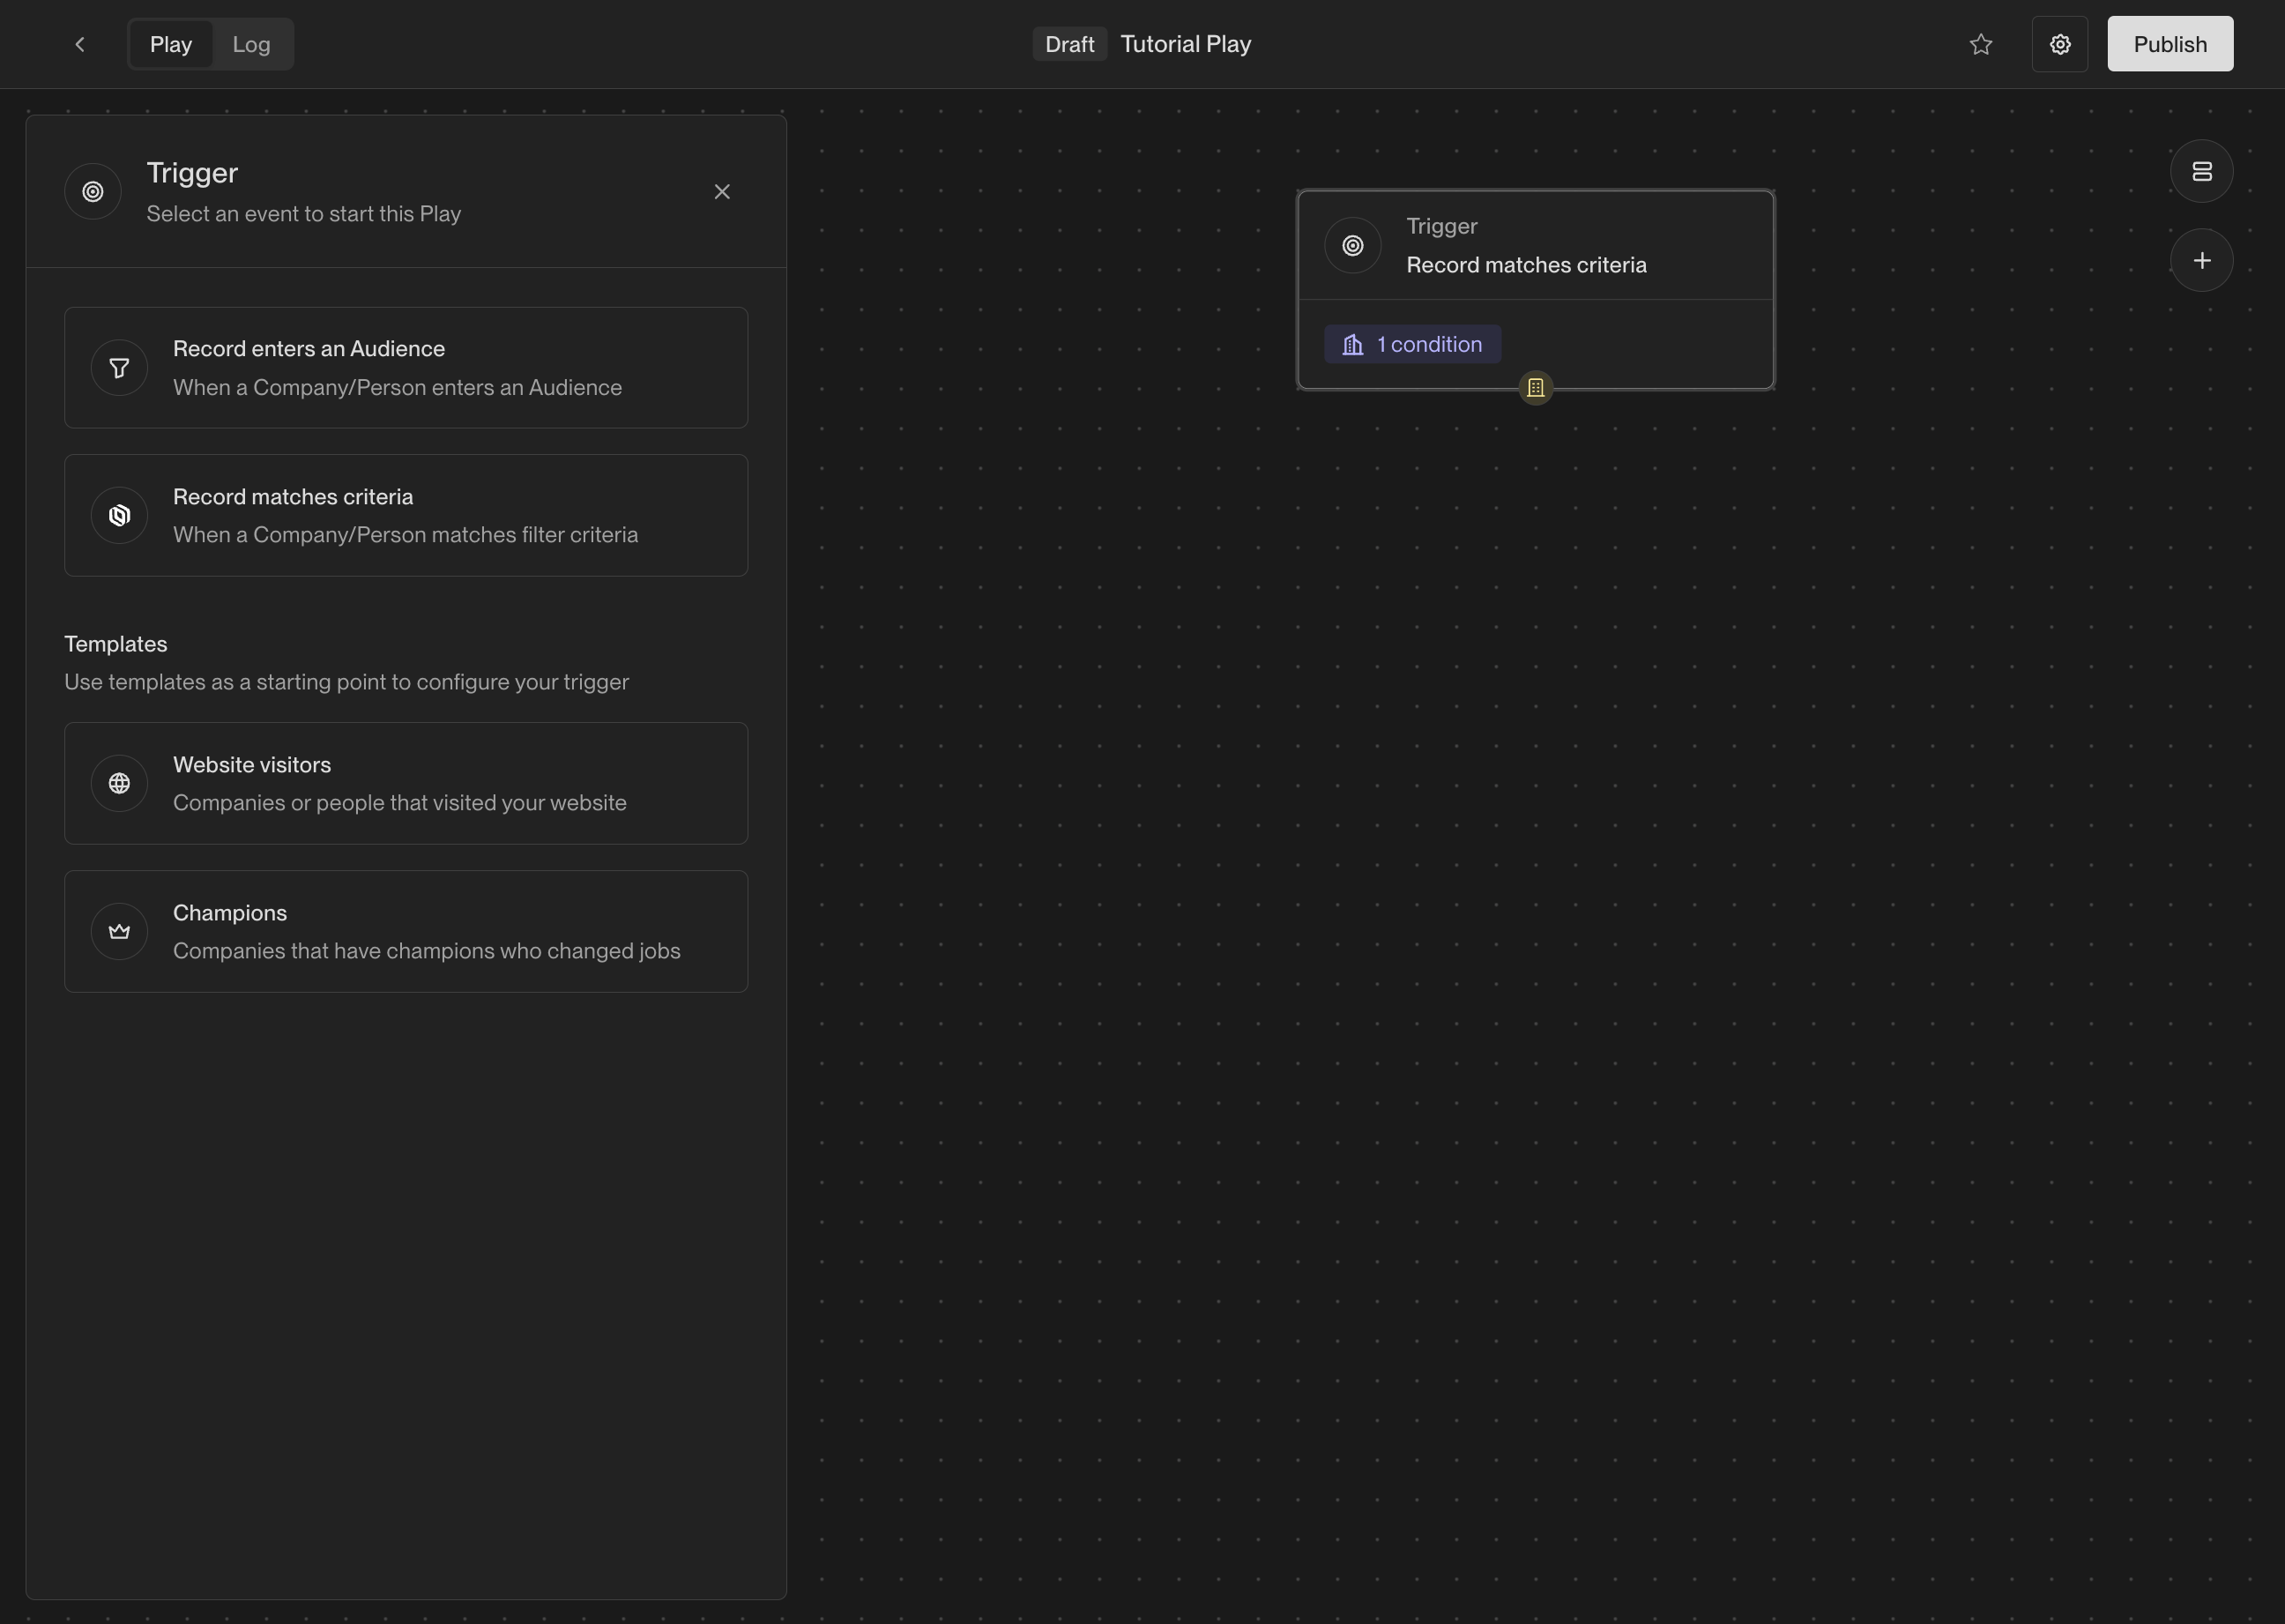Click the globe icon for Website visitors
Viewport: 2285px width, 1624px height.
tap(119, 784)
